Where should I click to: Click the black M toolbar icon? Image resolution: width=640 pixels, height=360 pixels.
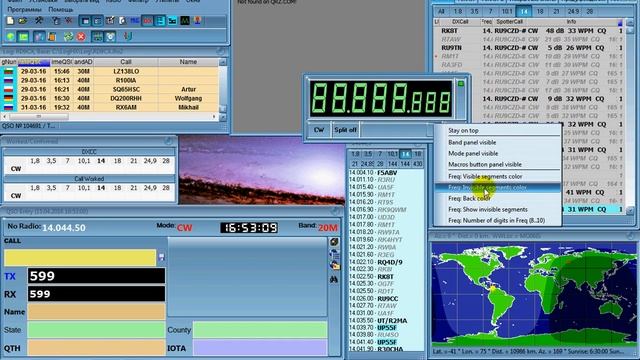click(185, 20)
